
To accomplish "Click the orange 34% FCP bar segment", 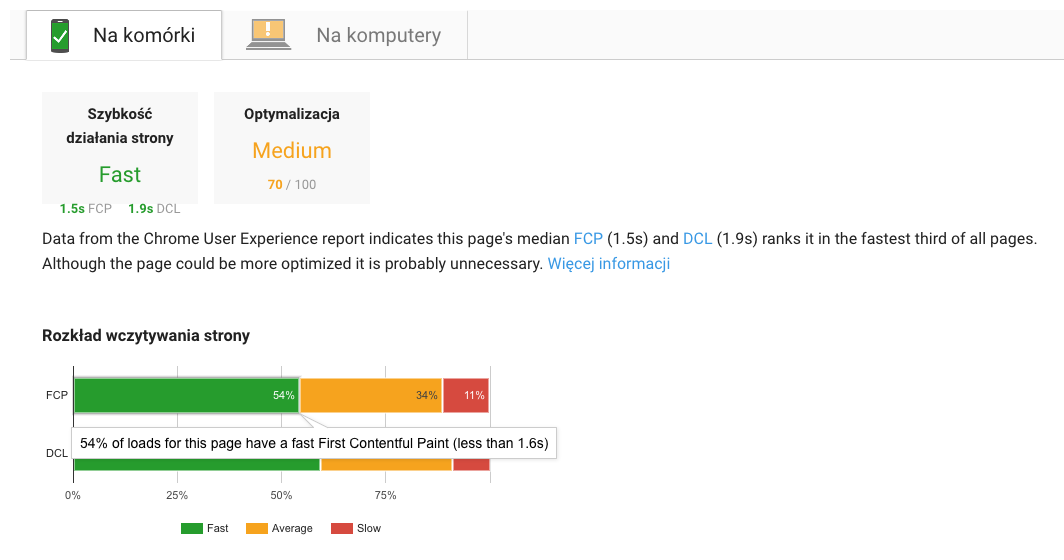I will tap(371, 395).
